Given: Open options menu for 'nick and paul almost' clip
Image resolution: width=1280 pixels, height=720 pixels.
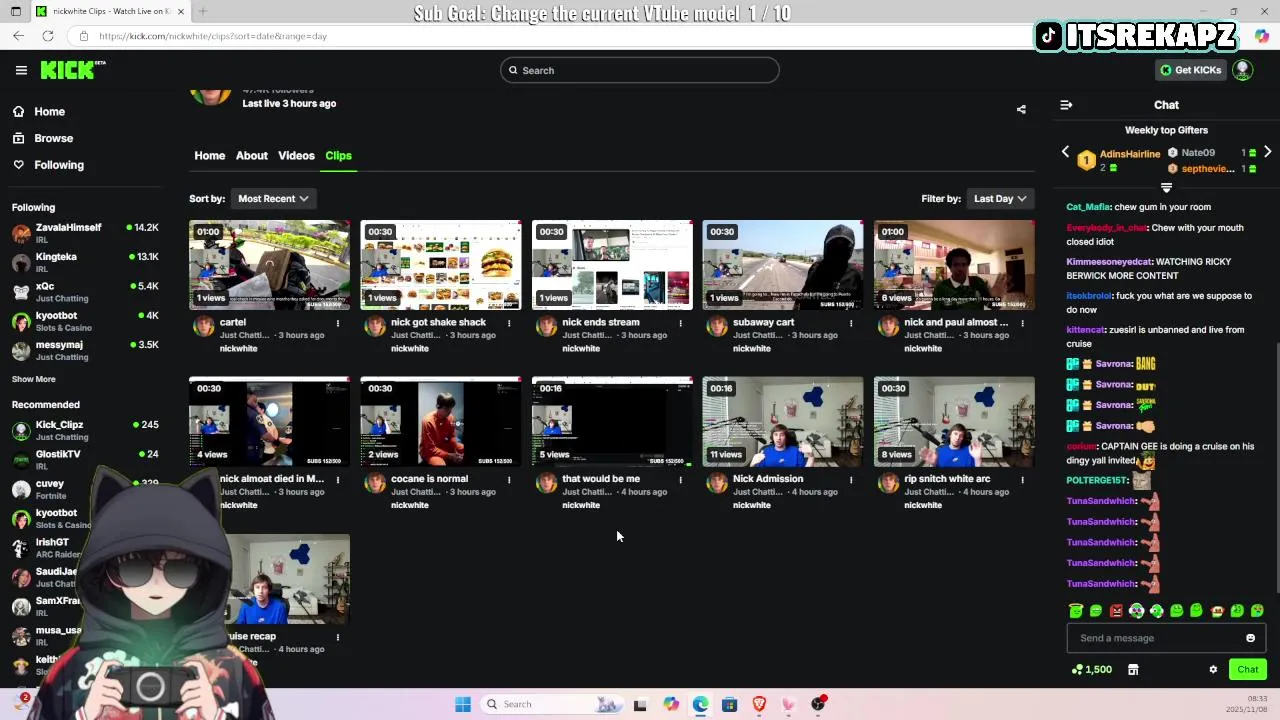Looking at the screenshot, I should [1022, 323].
